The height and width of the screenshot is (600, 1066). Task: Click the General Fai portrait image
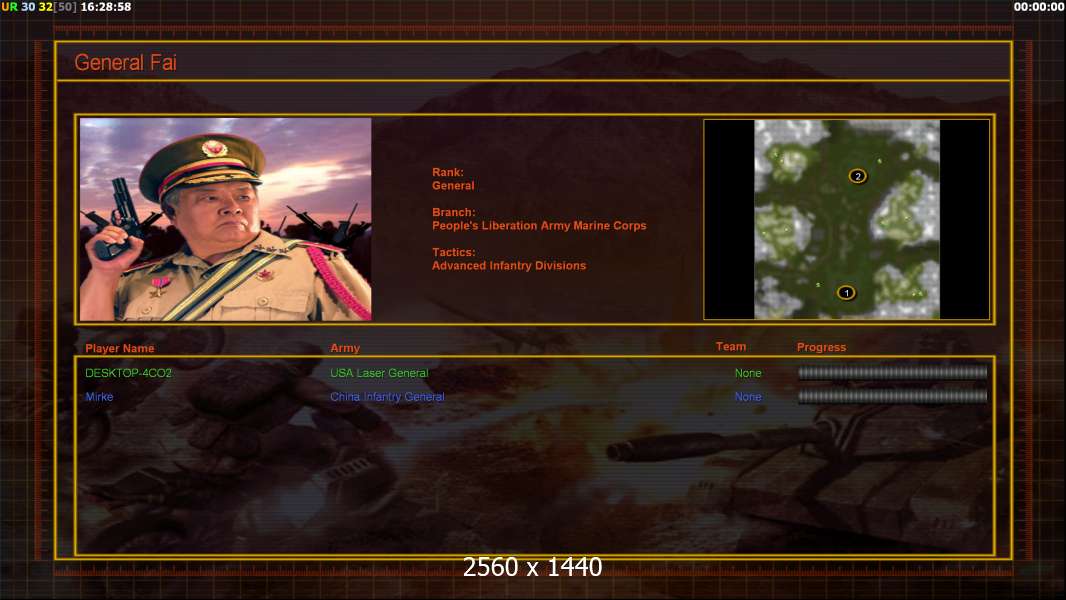[x=225, y=219]
